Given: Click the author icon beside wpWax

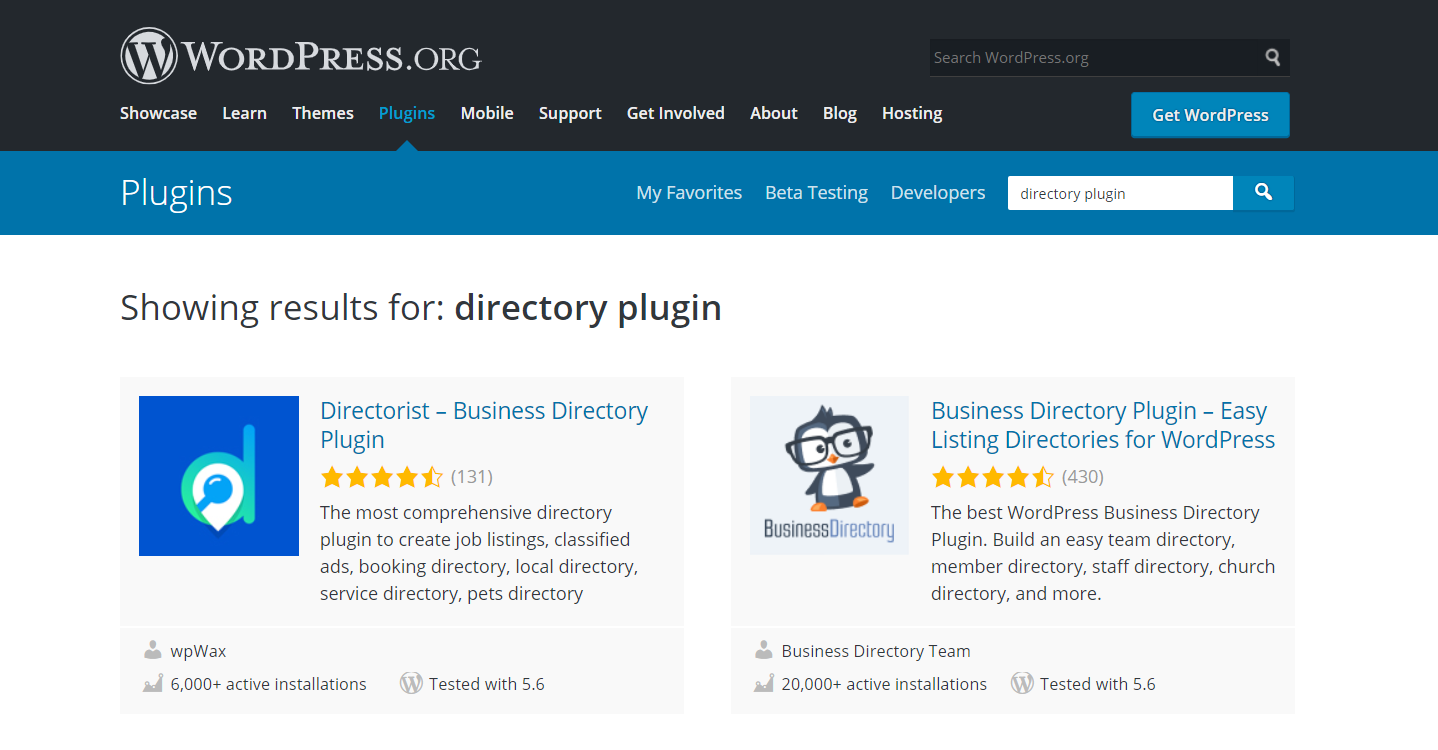Looking at the screenshot, I should tap(153, 651).
